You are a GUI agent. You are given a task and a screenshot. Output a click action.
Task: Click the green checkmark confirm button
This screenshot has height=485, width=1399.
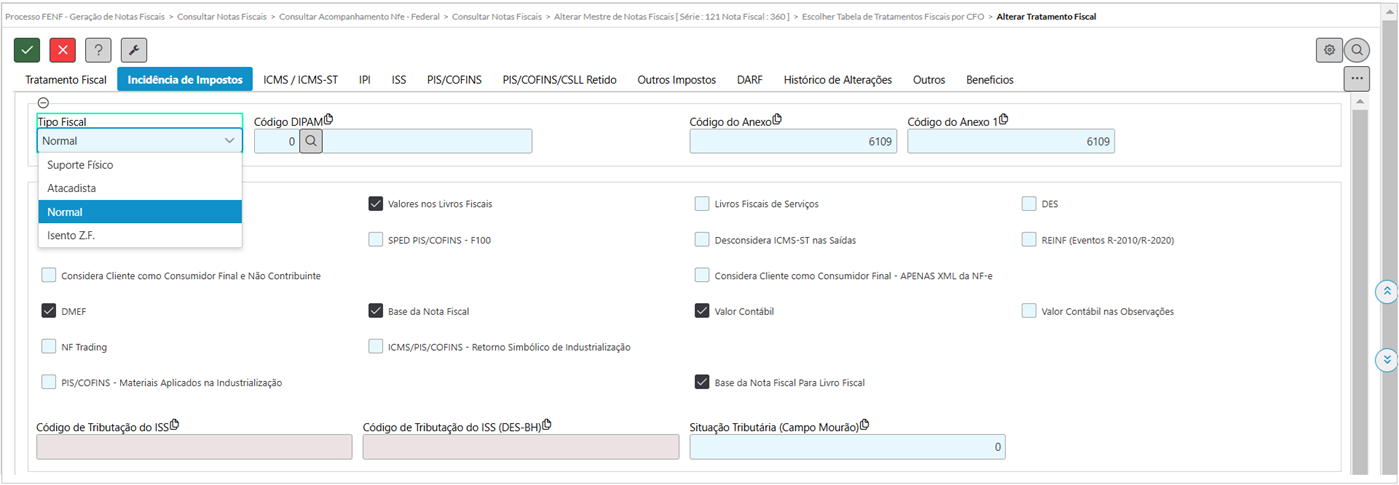(x=27, y=50)
